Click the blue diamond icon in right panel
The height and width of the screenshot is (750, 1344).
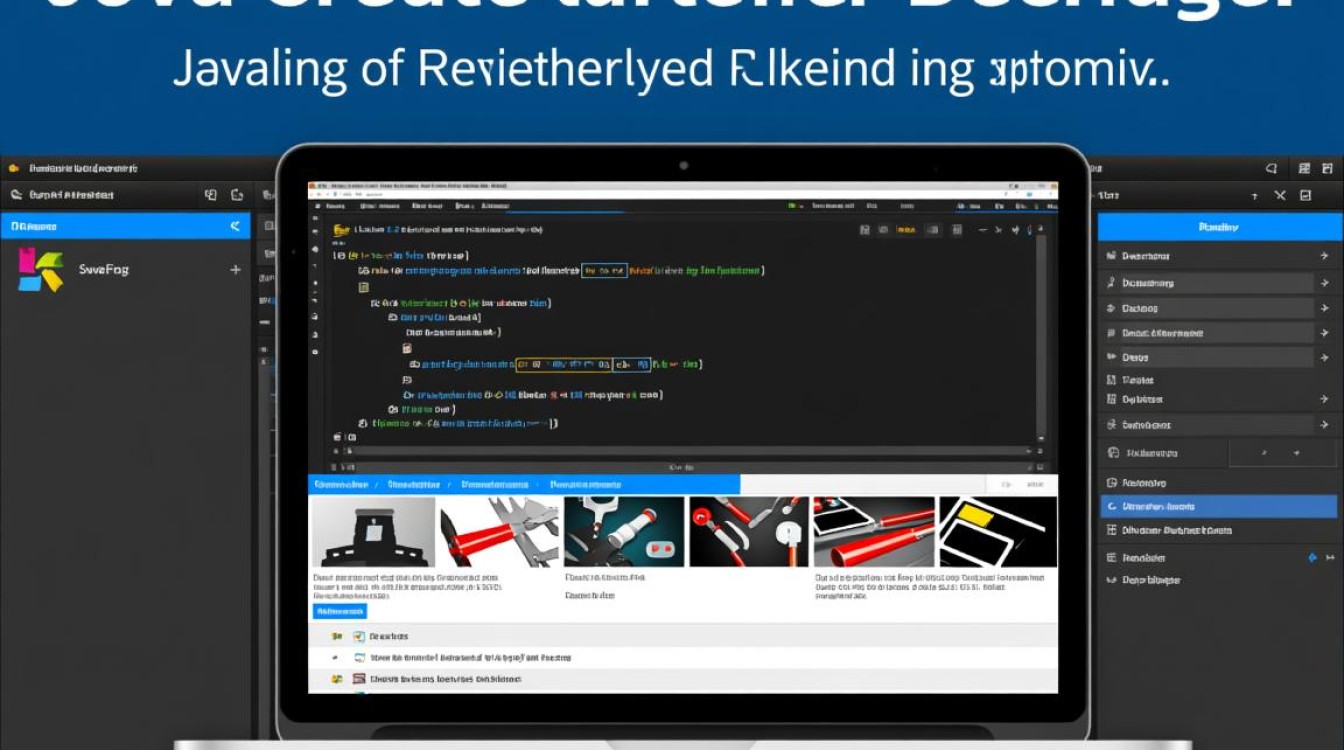[1313, 558]
